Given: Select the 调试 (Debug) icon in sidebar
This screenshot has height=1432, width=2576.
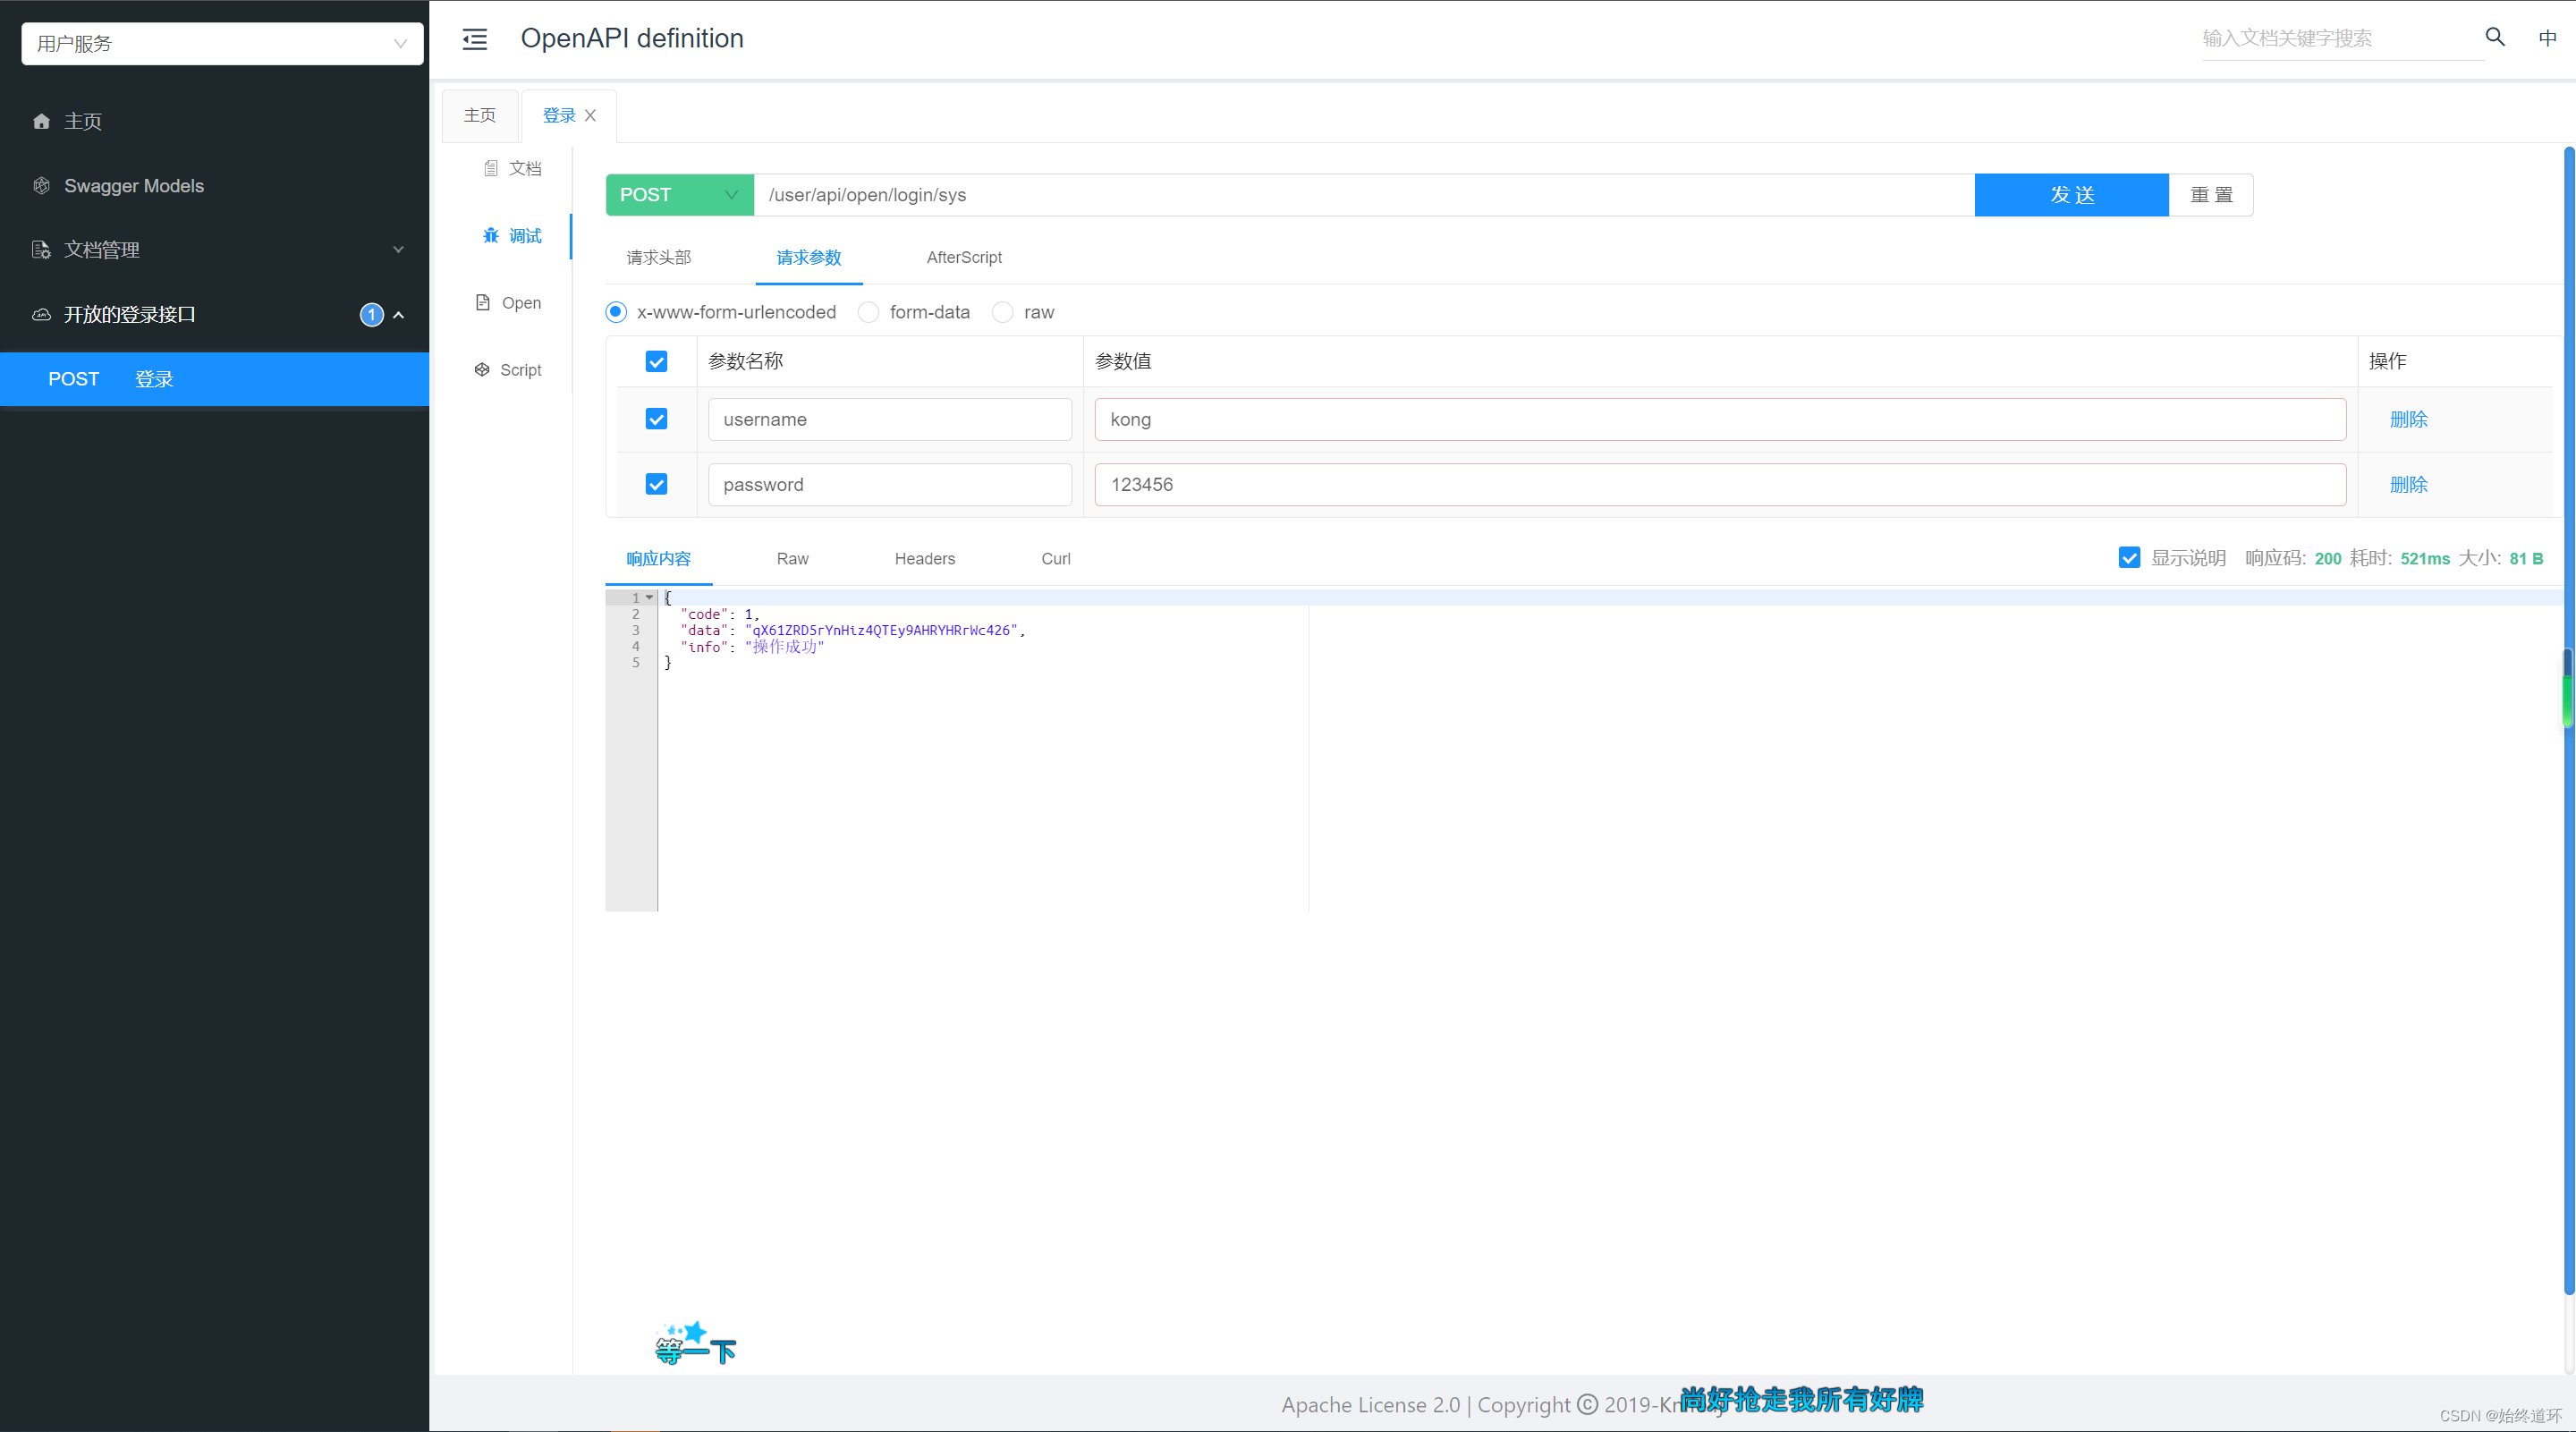Looking at the screenshot, I should click(490, 234).
